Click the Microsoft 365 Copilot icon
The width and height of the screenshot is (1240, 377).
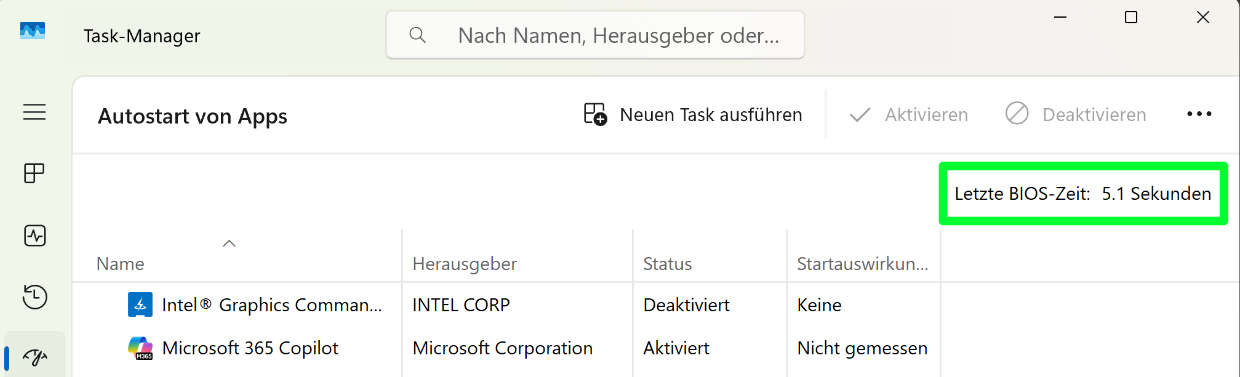pos(140,348)
